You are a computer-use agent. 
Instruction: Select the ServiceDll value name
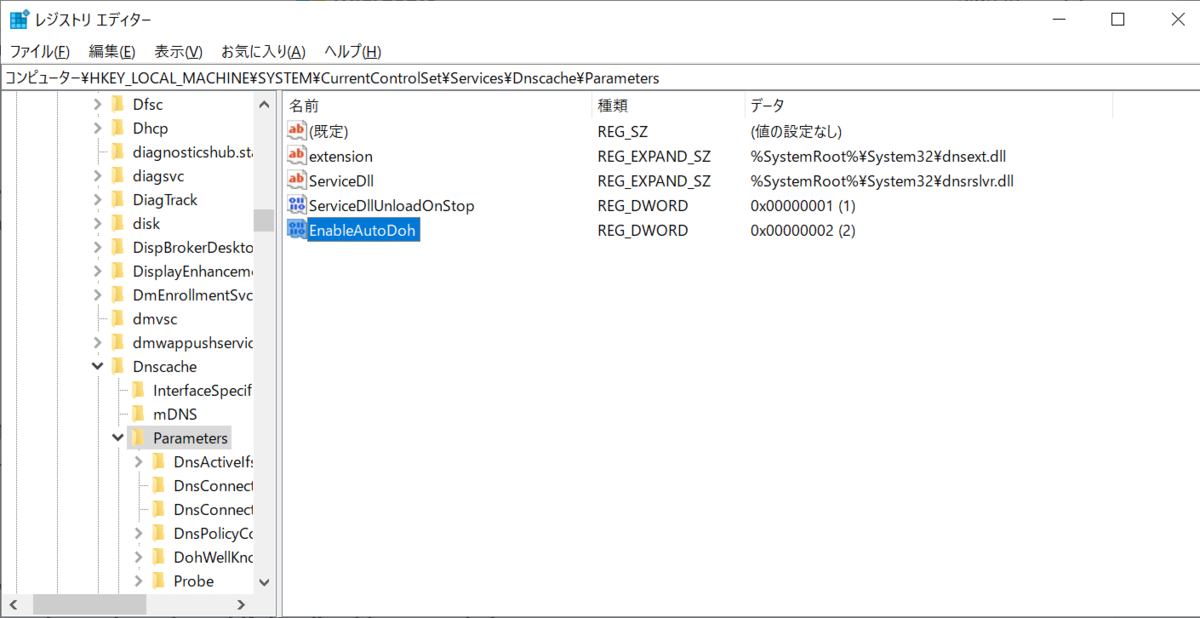pyautogui.click(x=341, y=181)
